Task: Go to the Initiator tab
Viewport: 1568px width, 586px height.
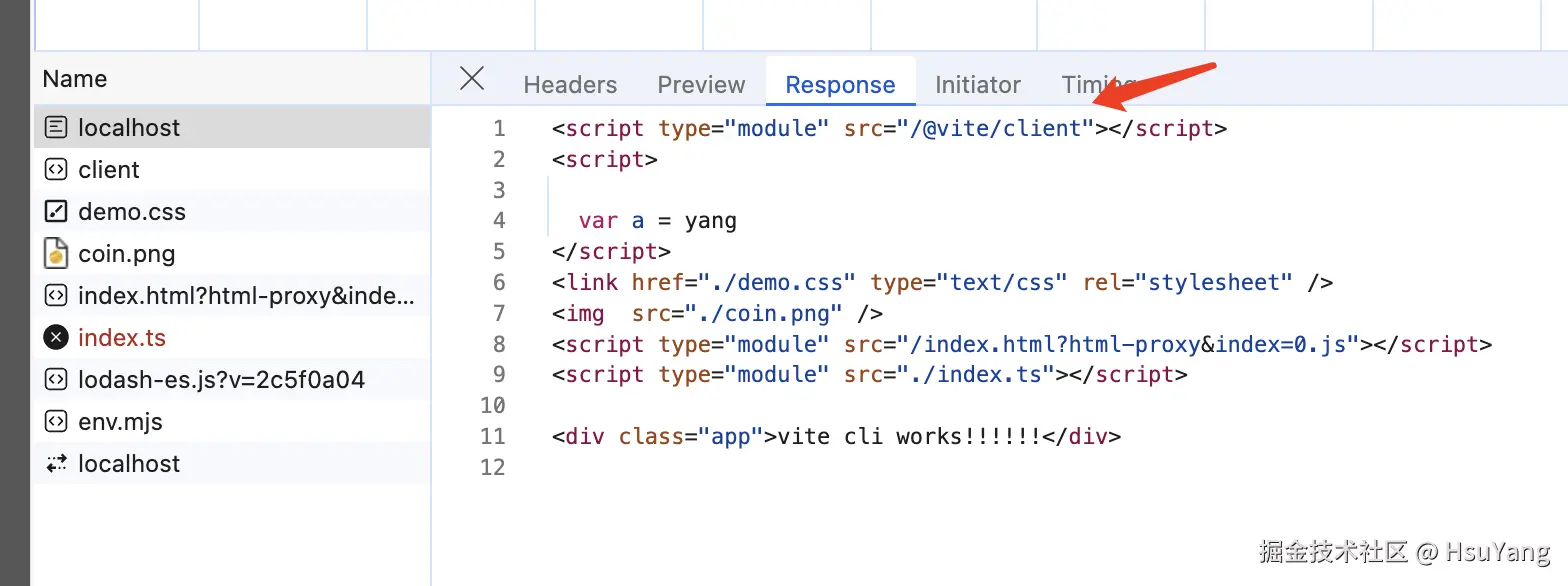Action: pyautogui.click(x=977, y=85)
